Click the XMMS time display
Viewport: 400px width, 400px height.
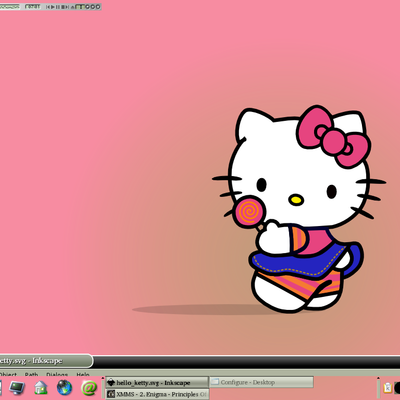tap(33, 7)
